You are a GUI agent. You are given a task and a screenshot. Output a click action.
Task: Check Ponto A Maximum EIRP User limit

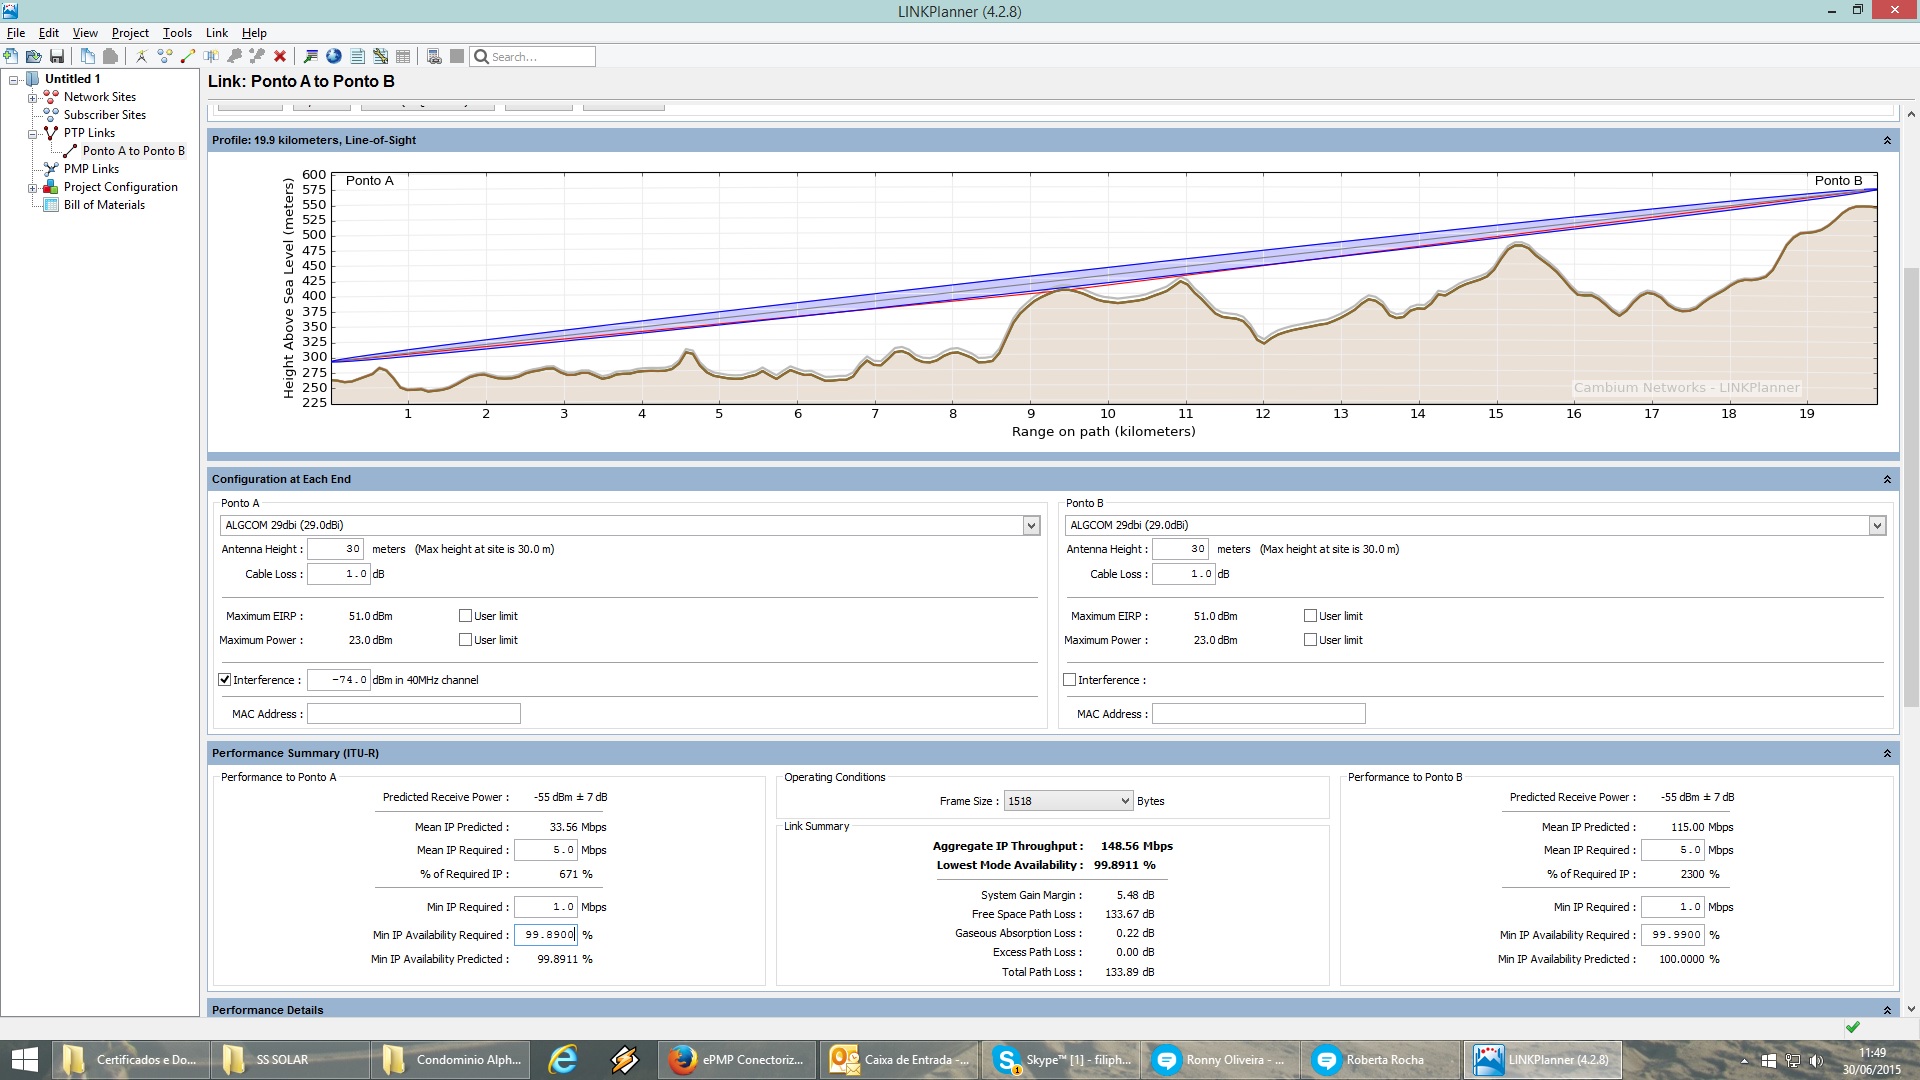point(465,616)
